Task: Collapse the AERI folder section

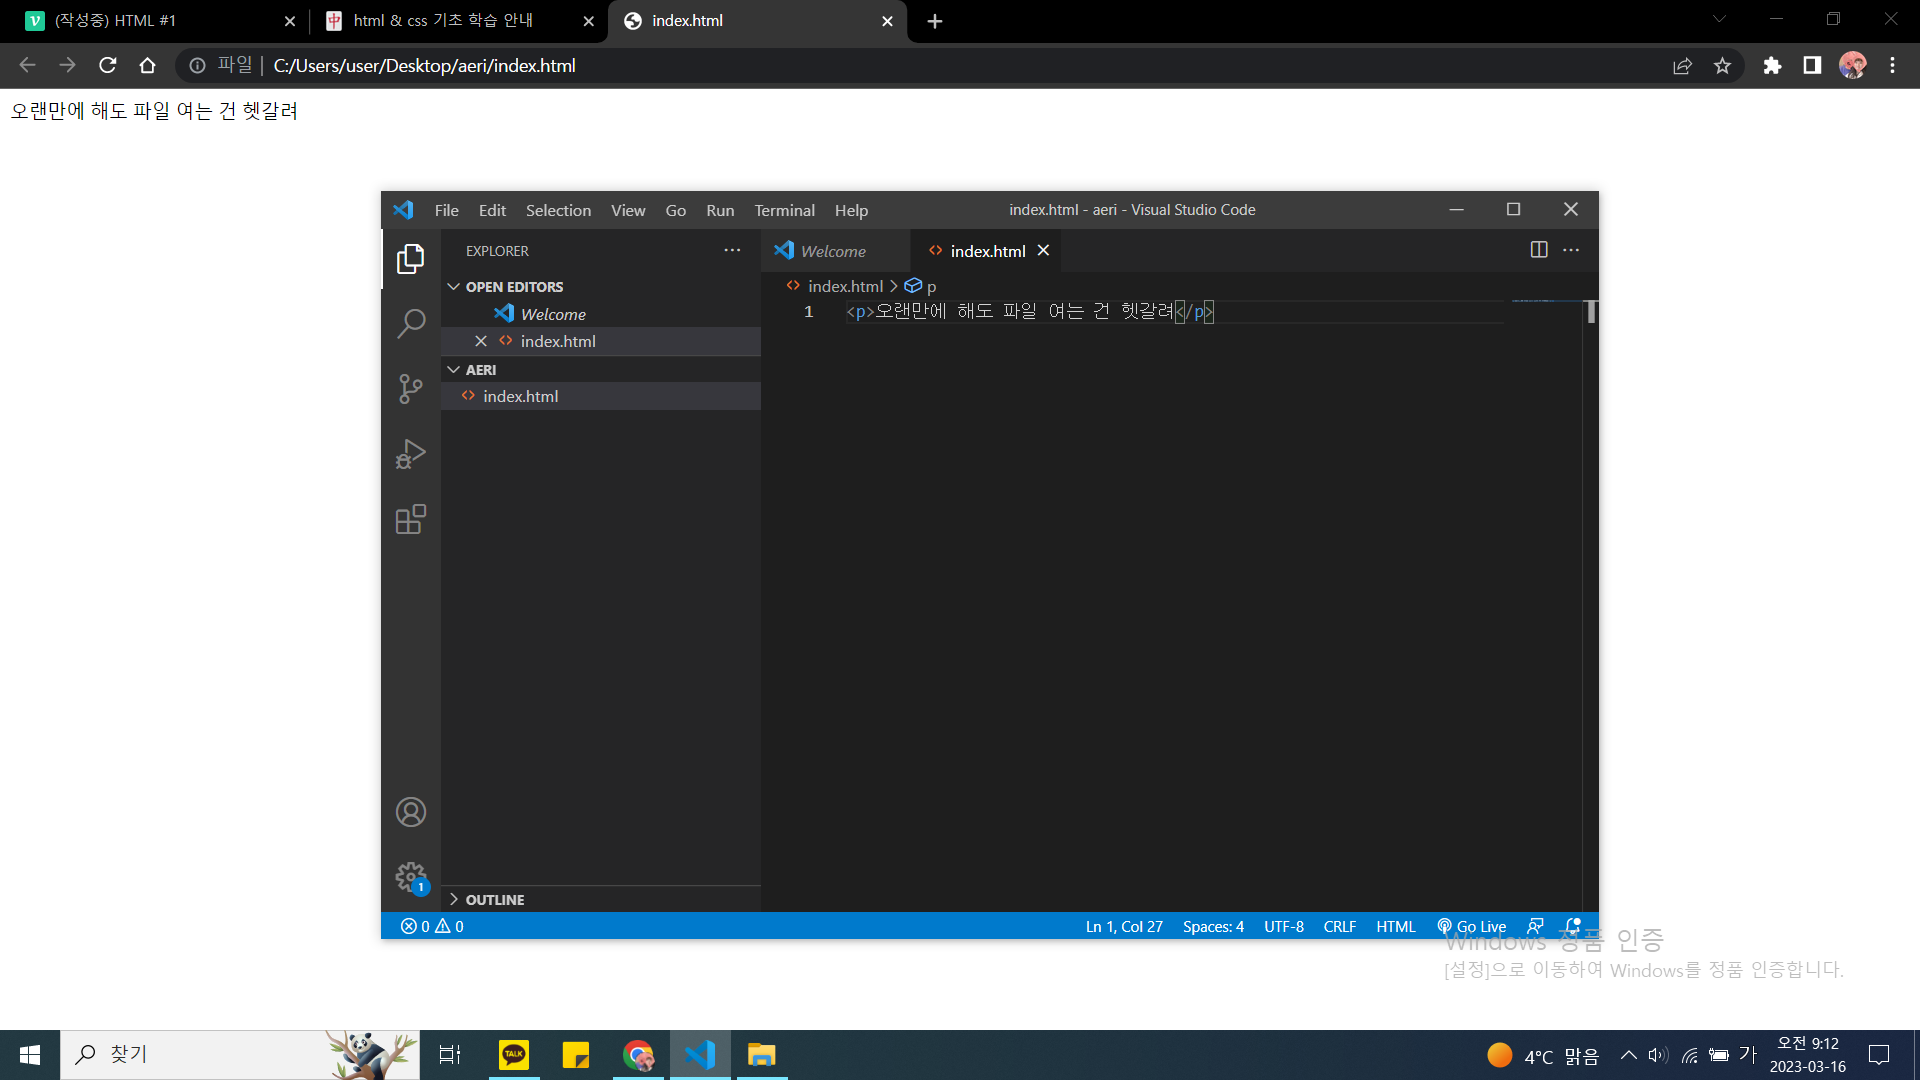Action: (x=480, y=370)
